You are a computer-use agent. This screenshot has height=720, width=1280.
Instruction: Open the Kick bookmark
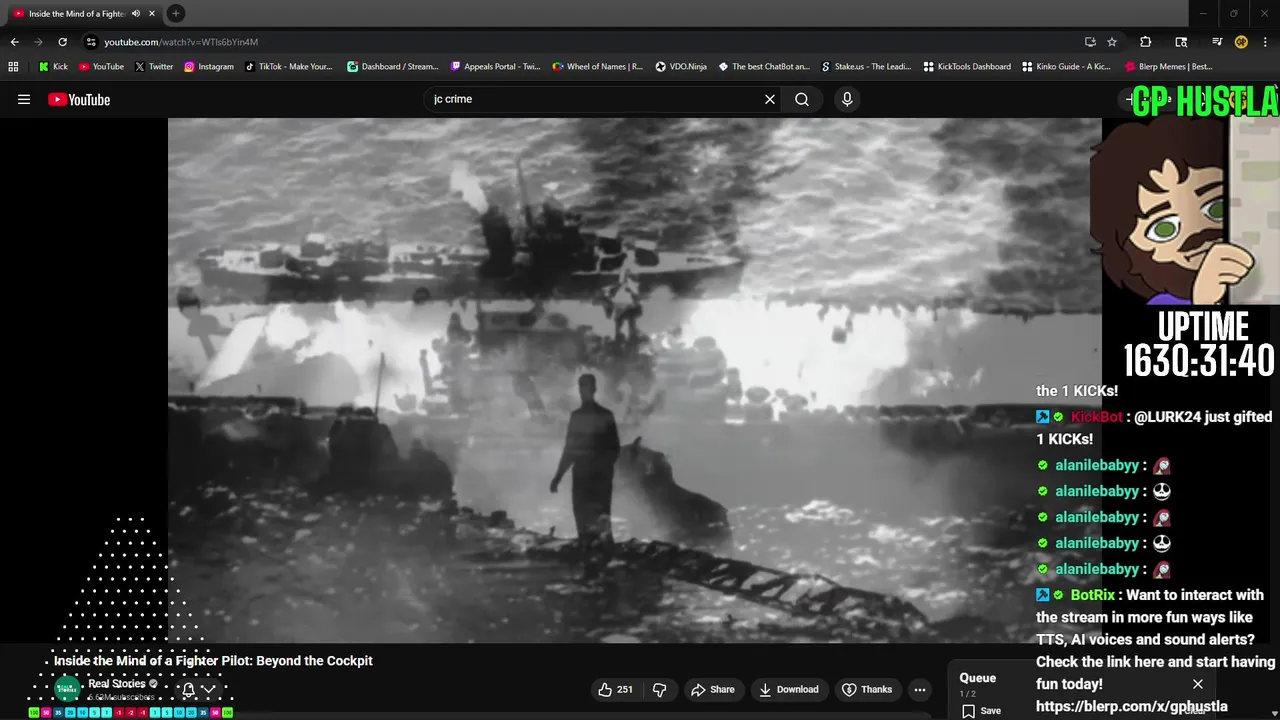53,67
